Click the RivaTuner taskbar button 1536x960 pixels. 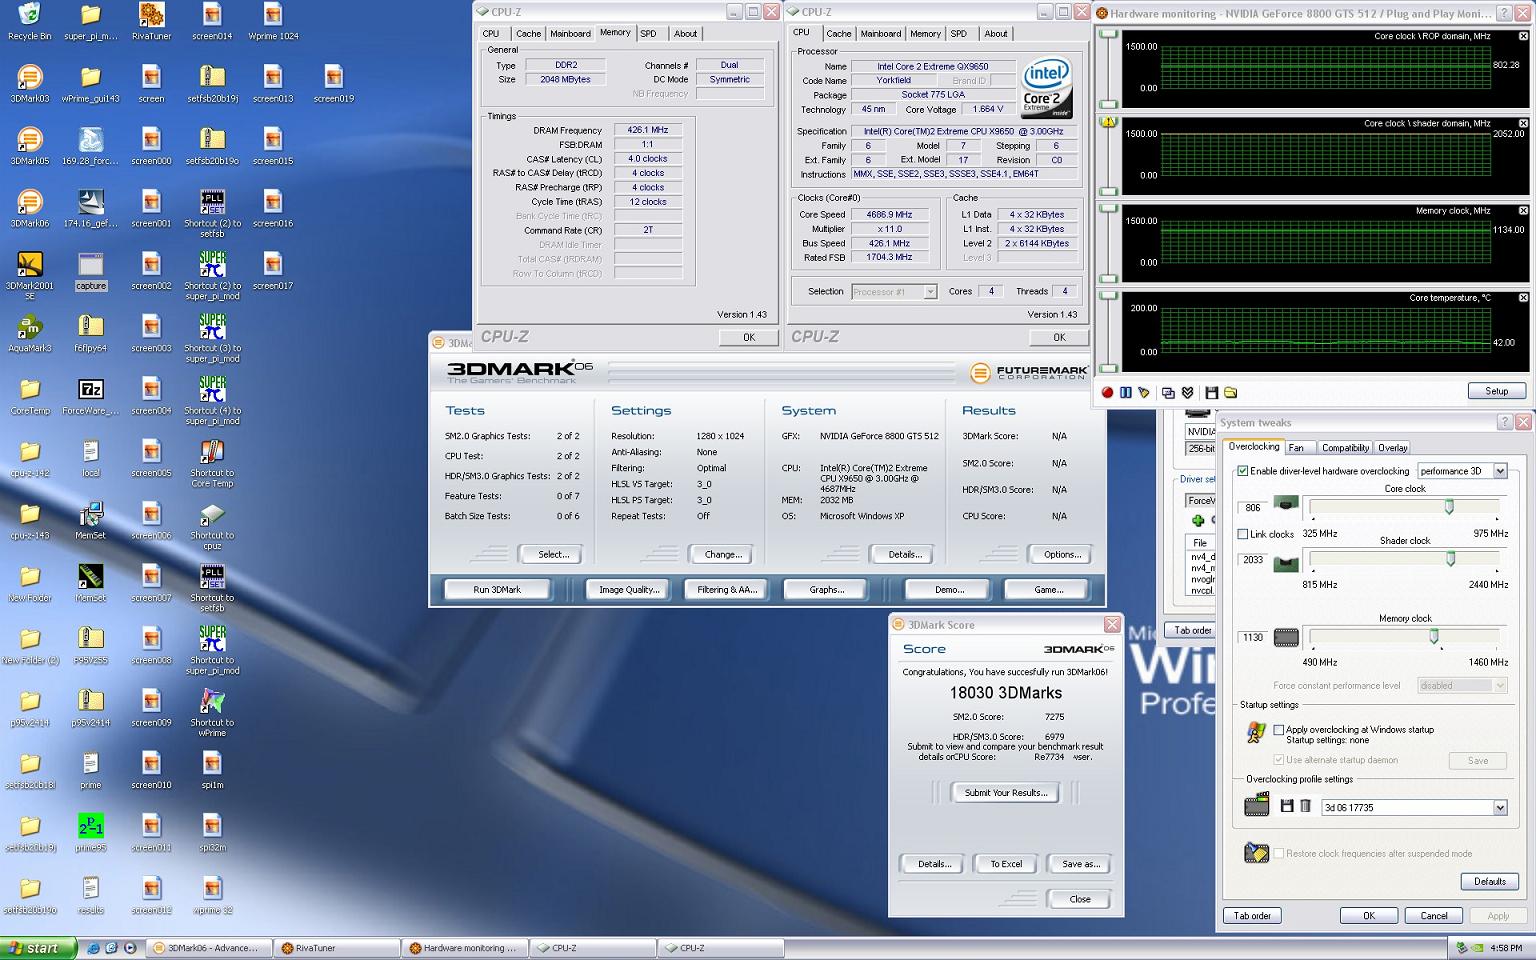click(x=336, y=948)
